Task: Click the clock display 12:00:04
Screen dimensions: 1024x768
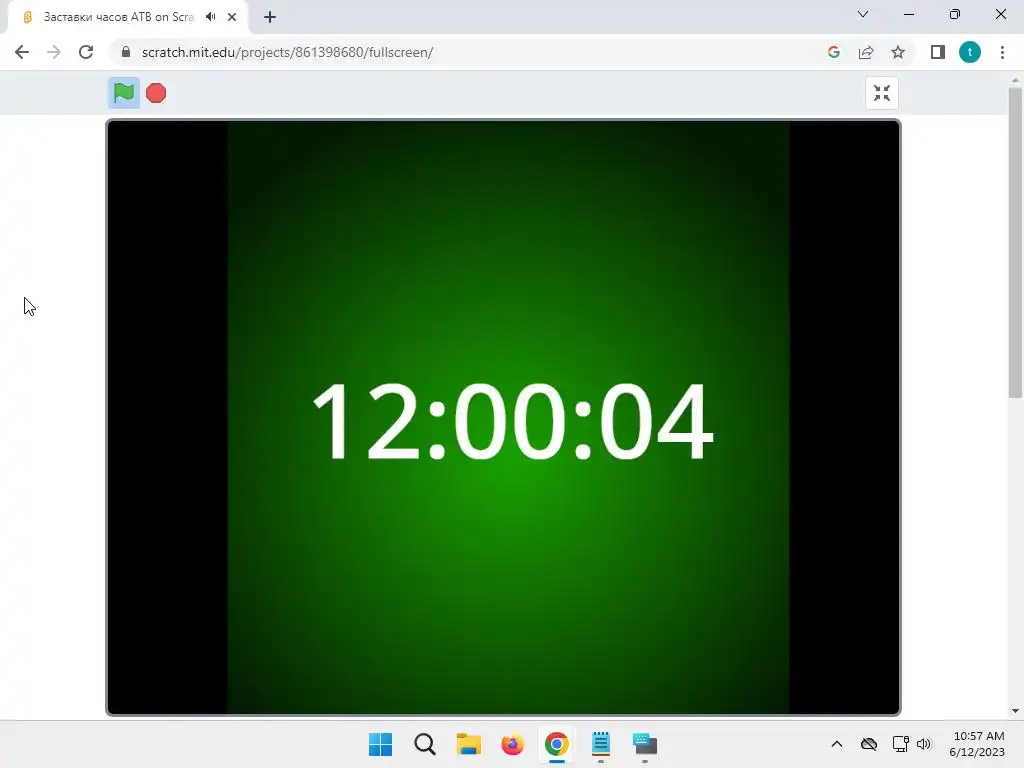Action: [513, 422]
